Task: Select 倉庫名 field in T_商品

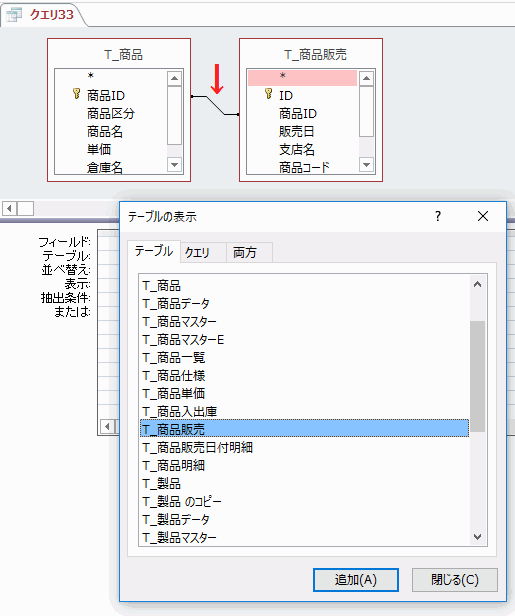Action: tap(104, 168)
